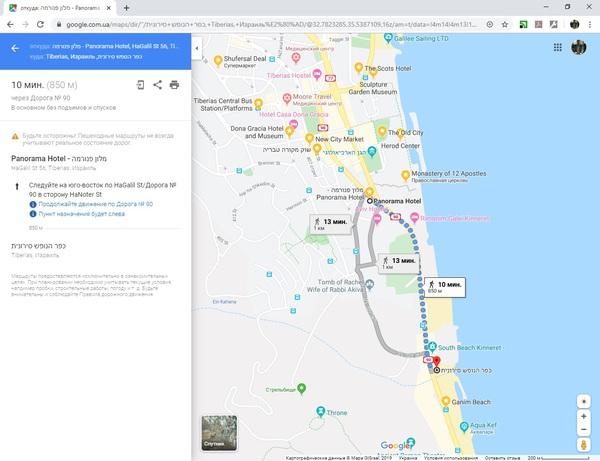Image resolution: width=600 pixels, height=461 pixels.
Task: Open the green Стрельбище marker
Action: pos(301,389)
